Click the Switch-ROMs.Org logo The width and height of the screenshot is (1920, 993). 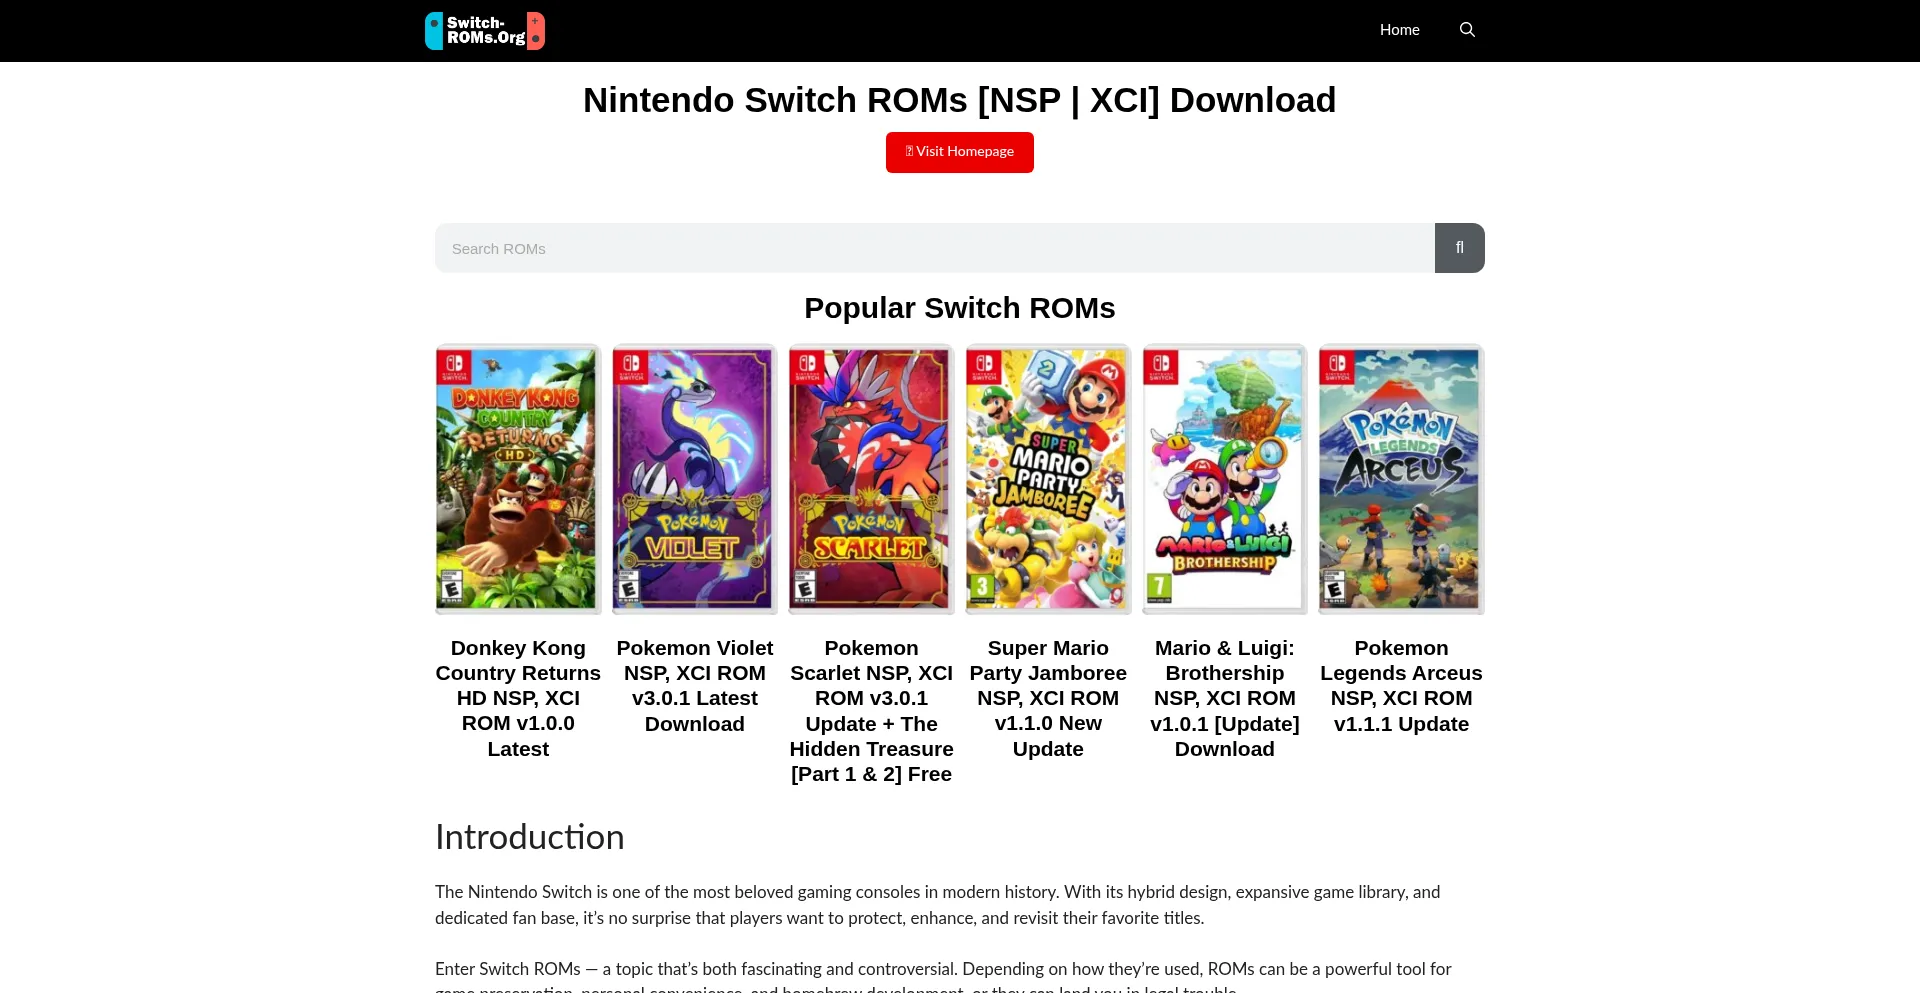485,31
